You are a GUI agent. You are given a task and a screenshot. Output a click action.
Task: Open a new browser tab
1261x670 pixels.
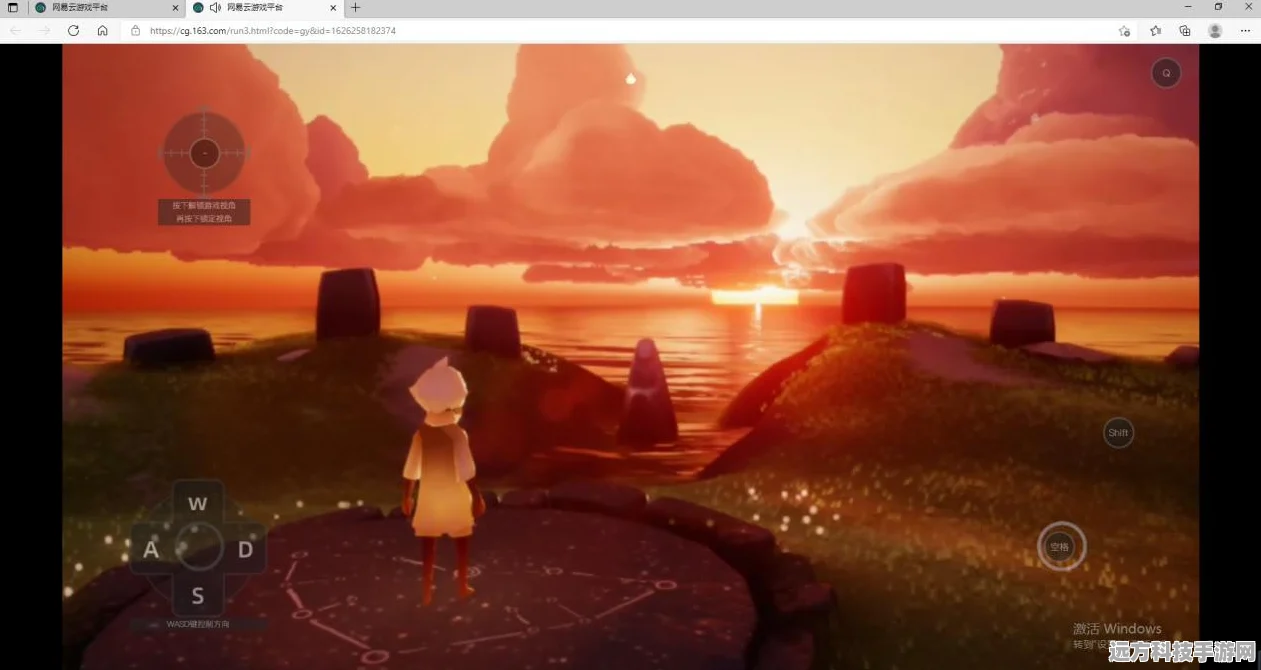(x=355, y=7)
